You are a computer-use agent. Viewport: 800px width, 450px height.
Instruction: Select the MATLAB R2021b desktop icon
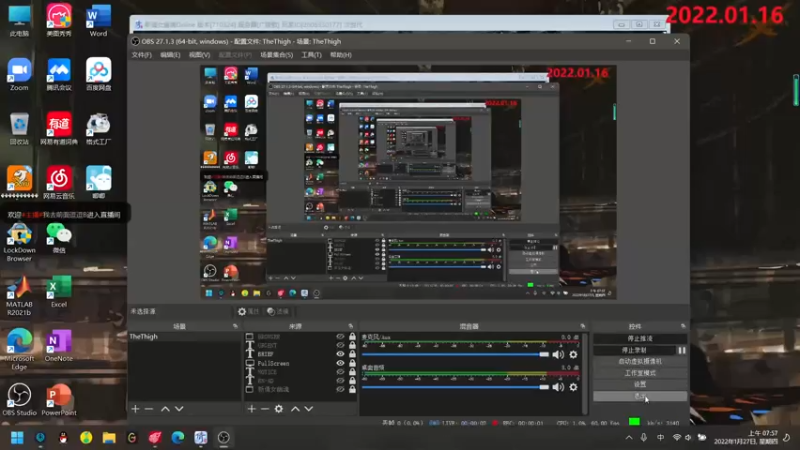click(x=19, y=295)
